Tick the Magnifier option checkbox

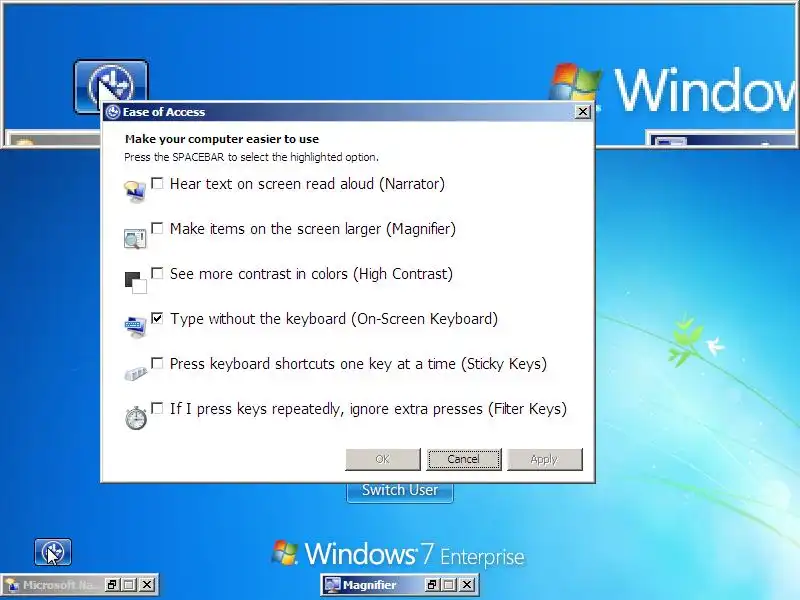pyautogui.click(x=157, y=228)
